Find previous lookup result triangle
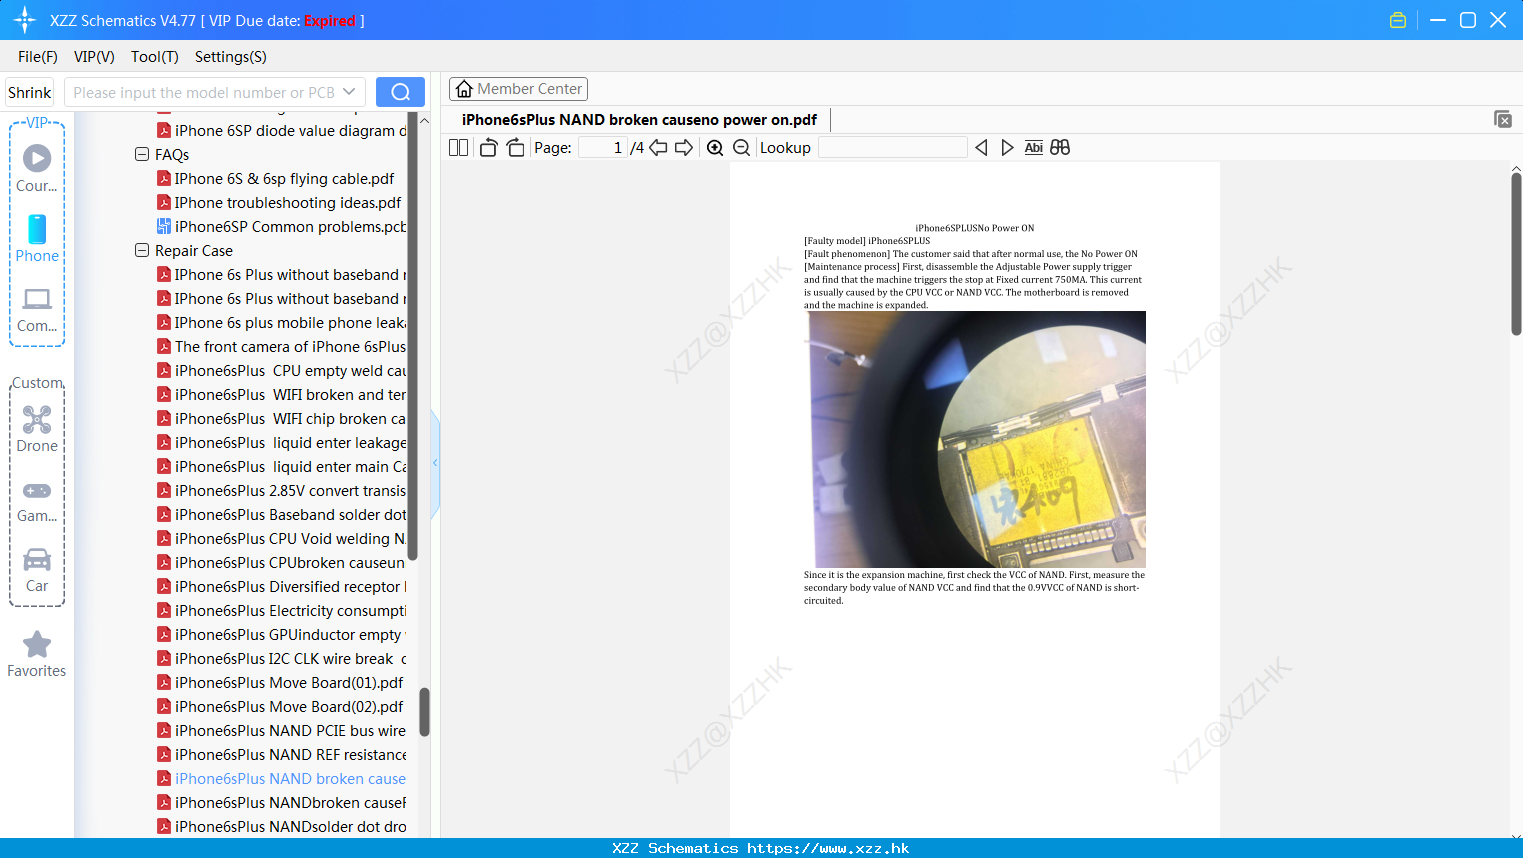The width and height of the screenshot is (1523, 858). point(981,147)
